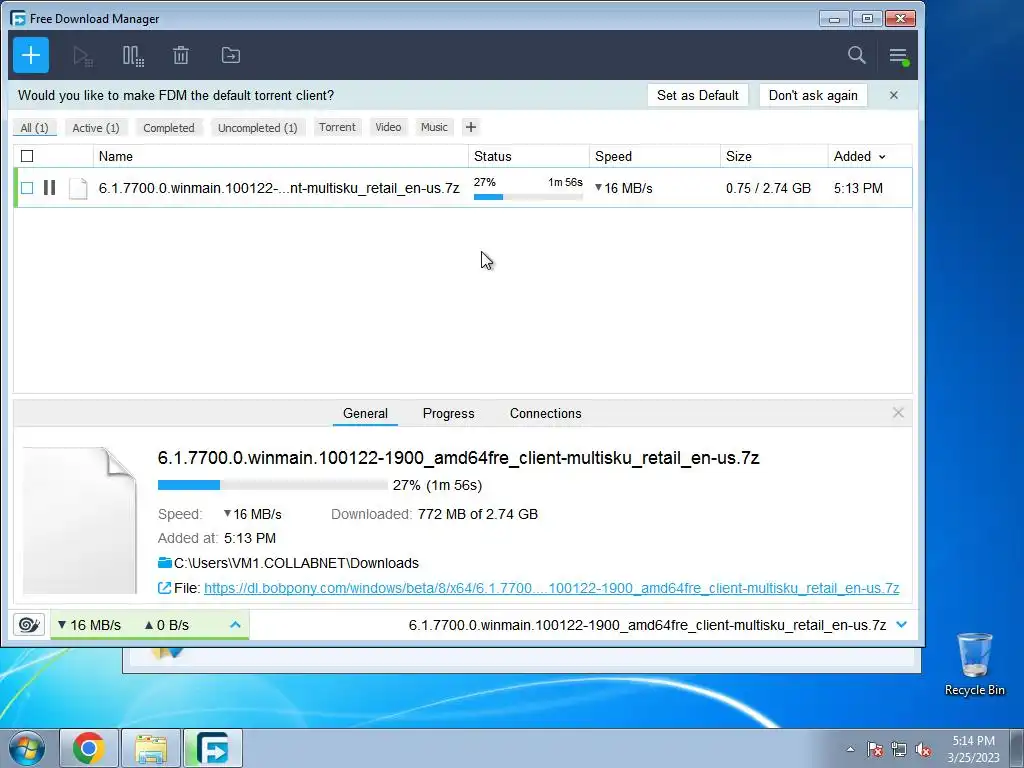Select the Video filter tab
This screenshot has height=768, width=1024.
[388, 127]
